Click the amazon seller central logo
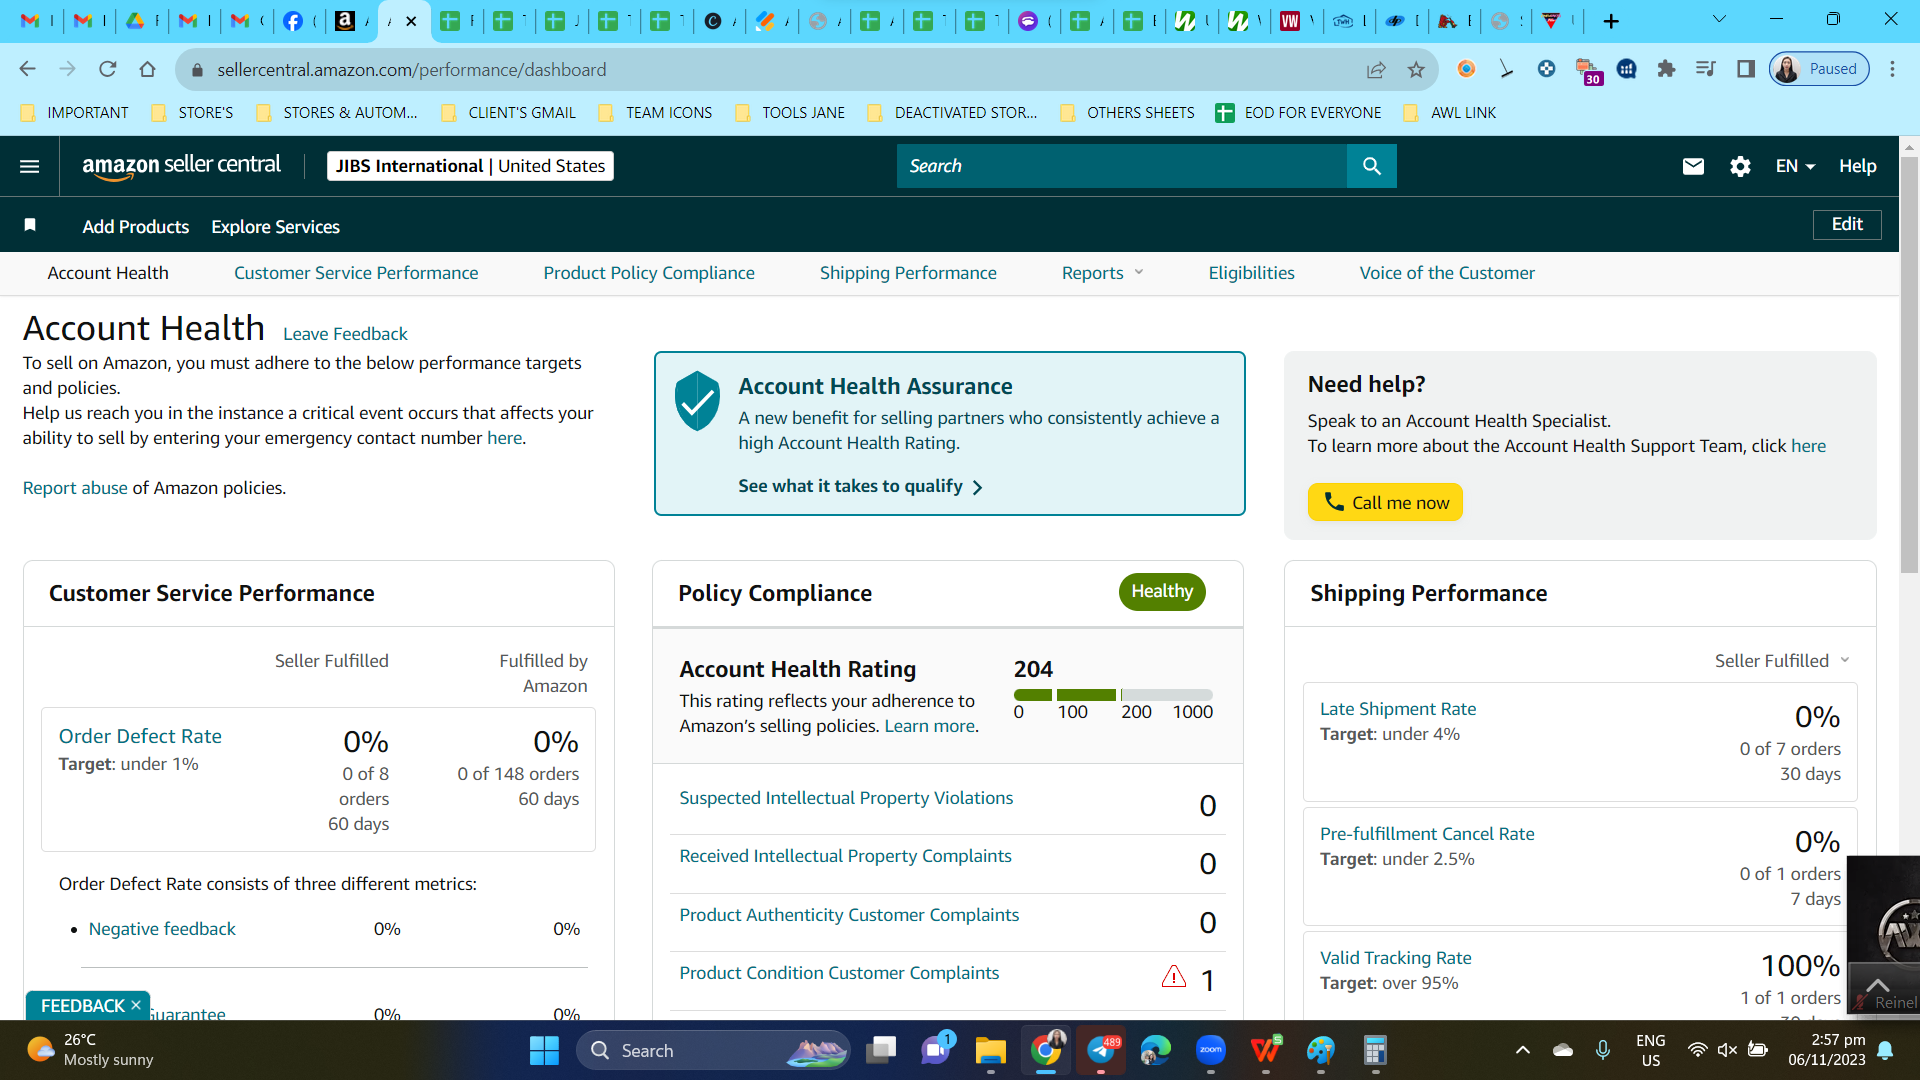1920x1080 pixels. pyautogui.click(x=181, y=166)
